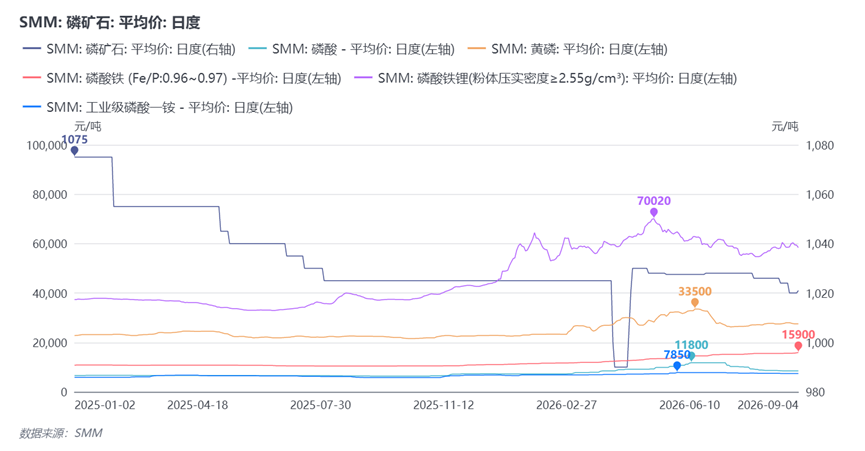This screenshot has height=451, width=865.
Task: Toggle the 磷酸 平均价 legend series
Action: tap(352, 49)
